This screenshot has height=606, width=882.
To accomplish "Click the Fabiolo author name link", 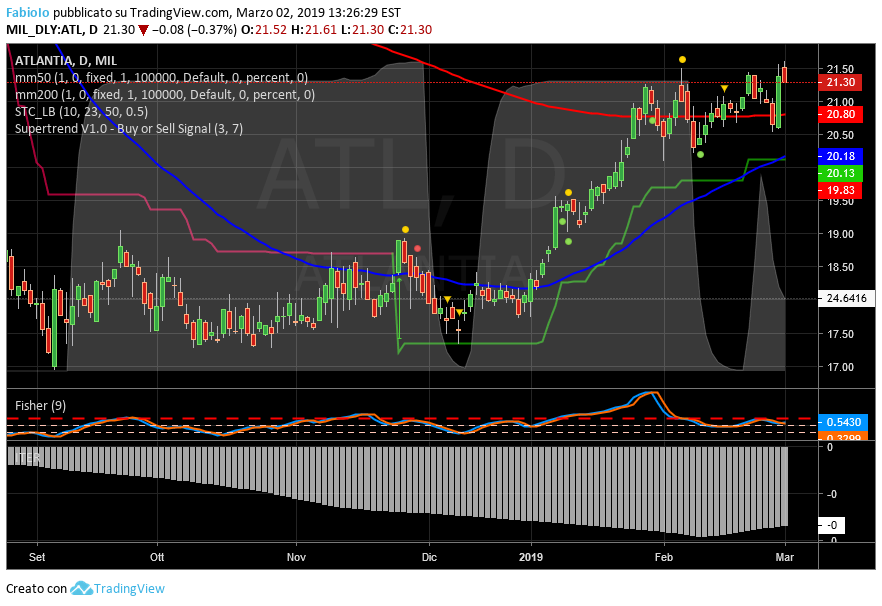I will point(28,12).
